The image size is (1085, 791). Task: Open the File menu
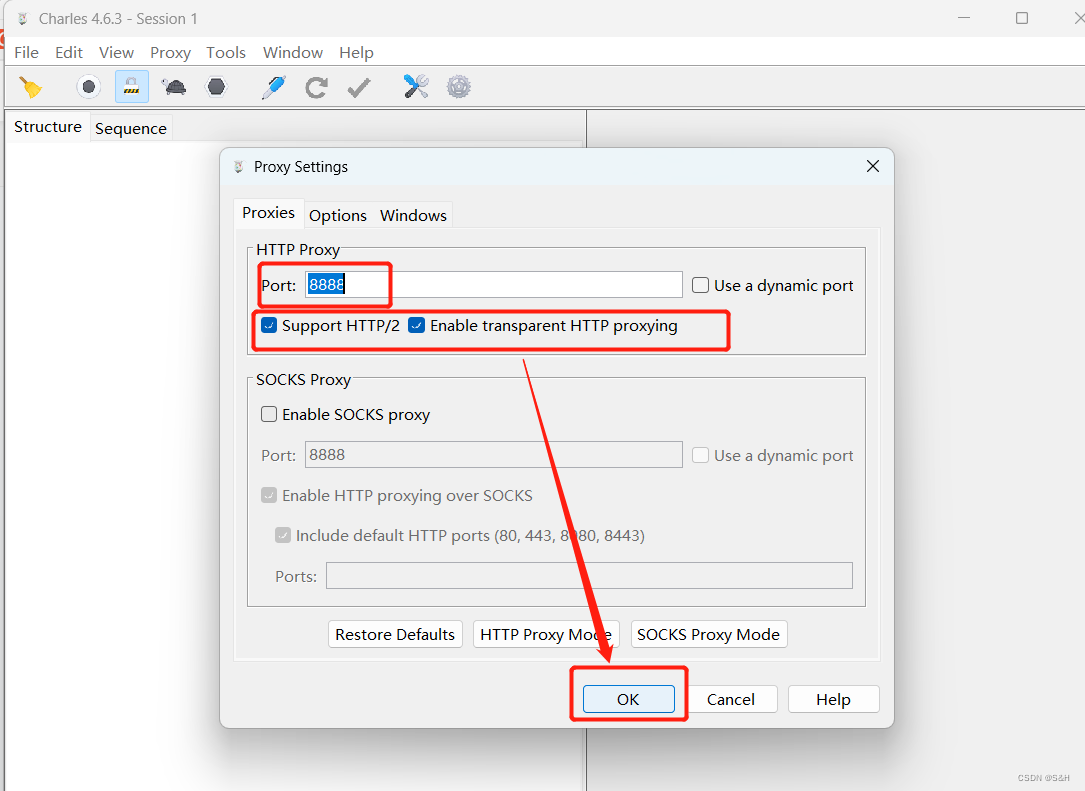coord(26,53)
